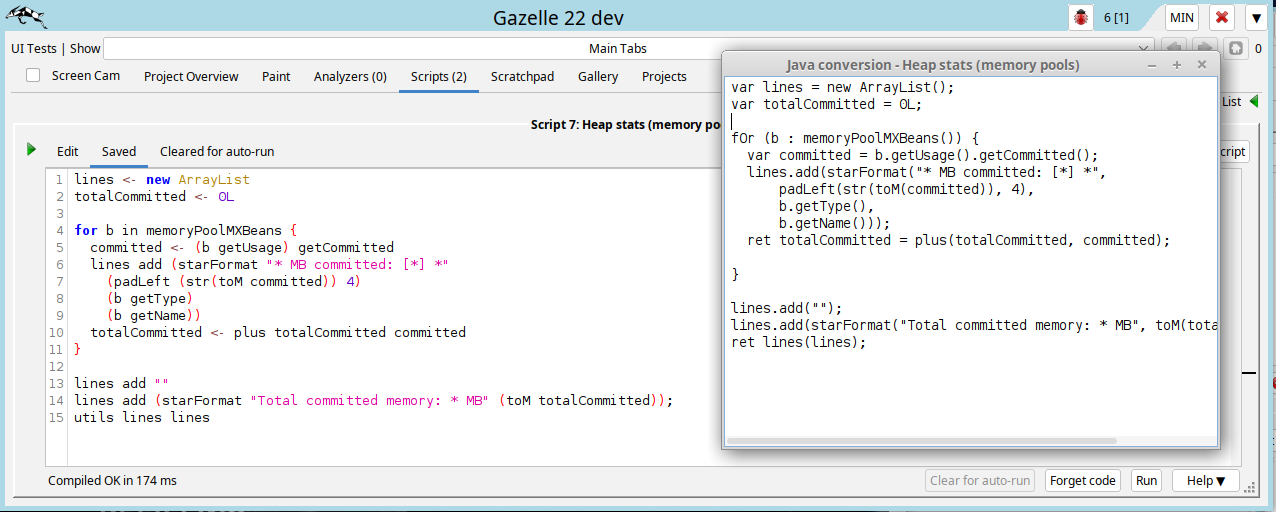1276x512 pixels.
Task: Minimize the Java conversion popup window
Action: 1152,64
